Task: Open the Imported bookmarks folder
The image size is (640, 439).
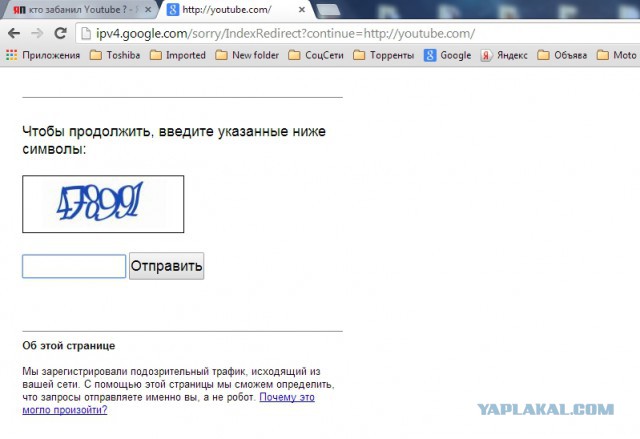Action: point(178,55)
